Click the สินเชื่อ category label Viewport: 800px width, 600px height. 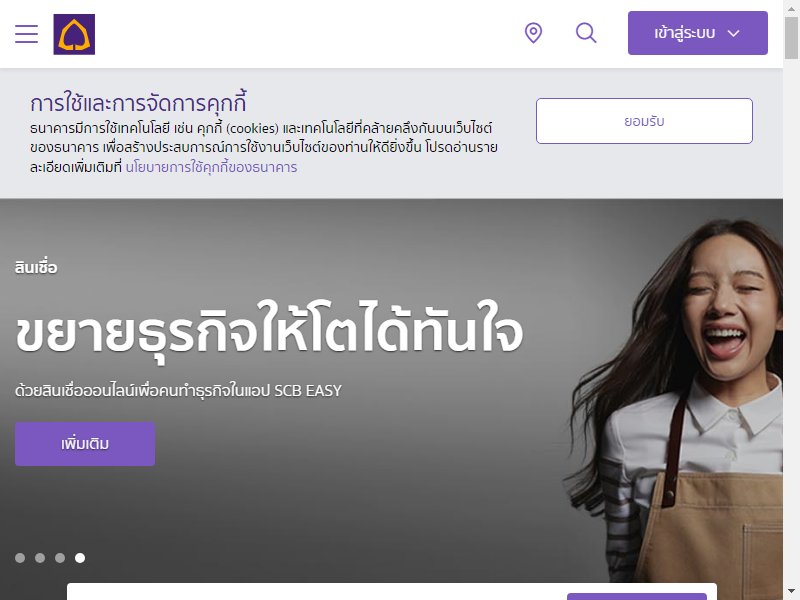click(36, 267)
